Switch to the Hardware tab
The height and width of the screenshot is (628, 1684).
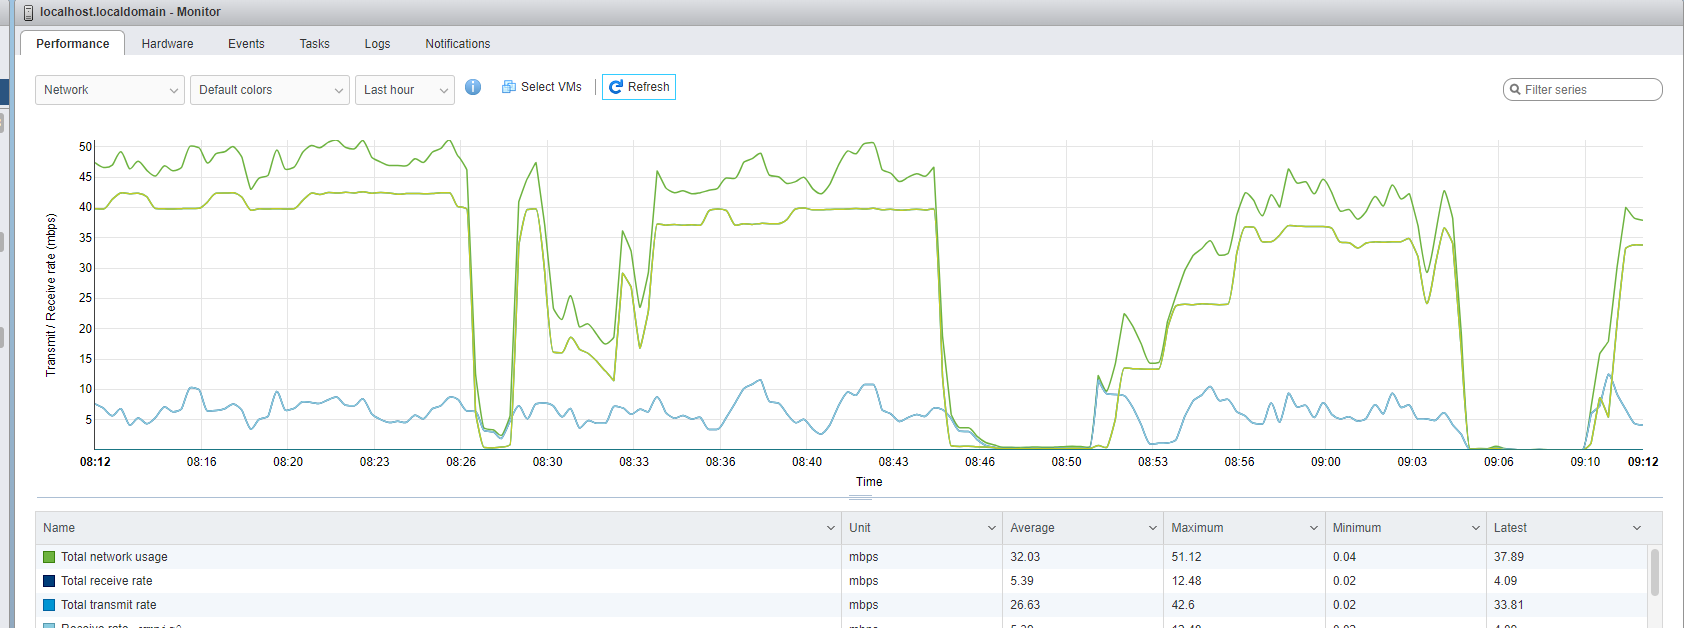click(167, 44)
